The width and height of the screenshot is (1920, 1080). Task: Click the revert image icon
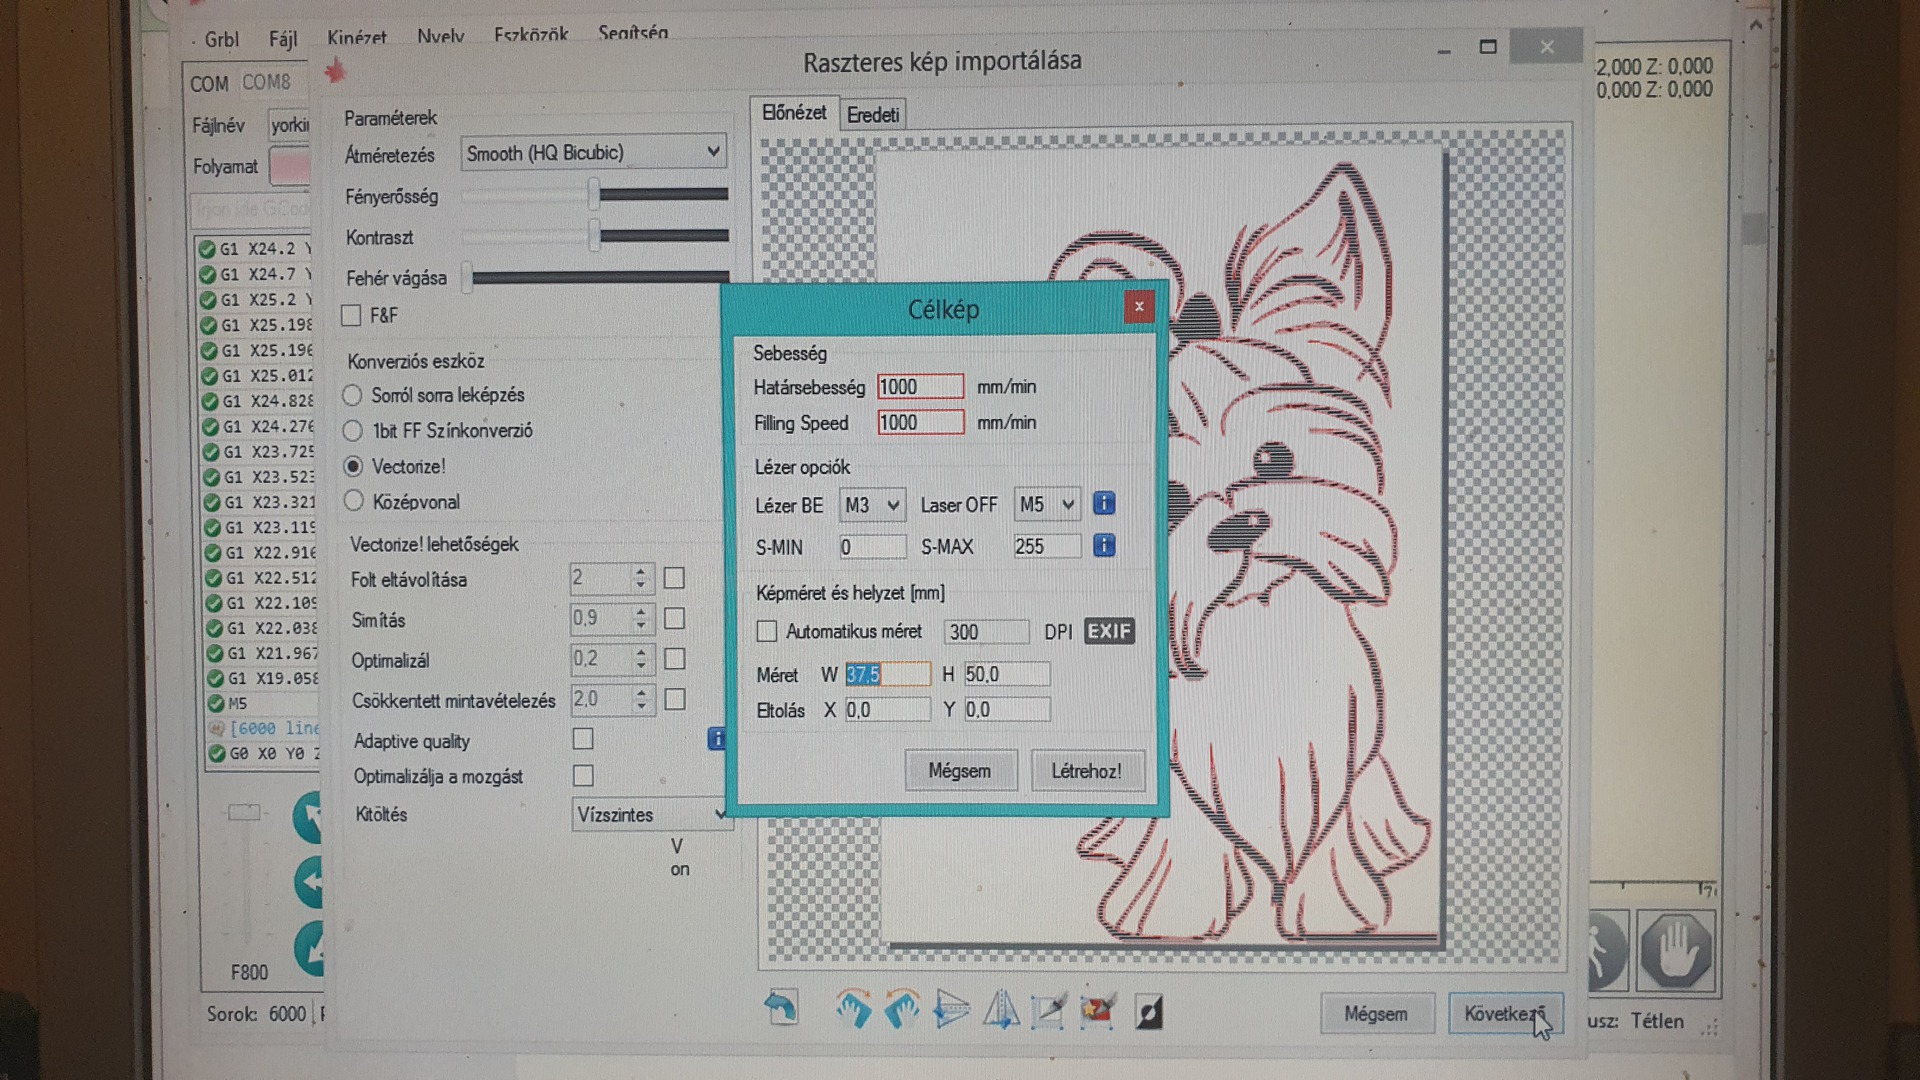point(781,1008)
